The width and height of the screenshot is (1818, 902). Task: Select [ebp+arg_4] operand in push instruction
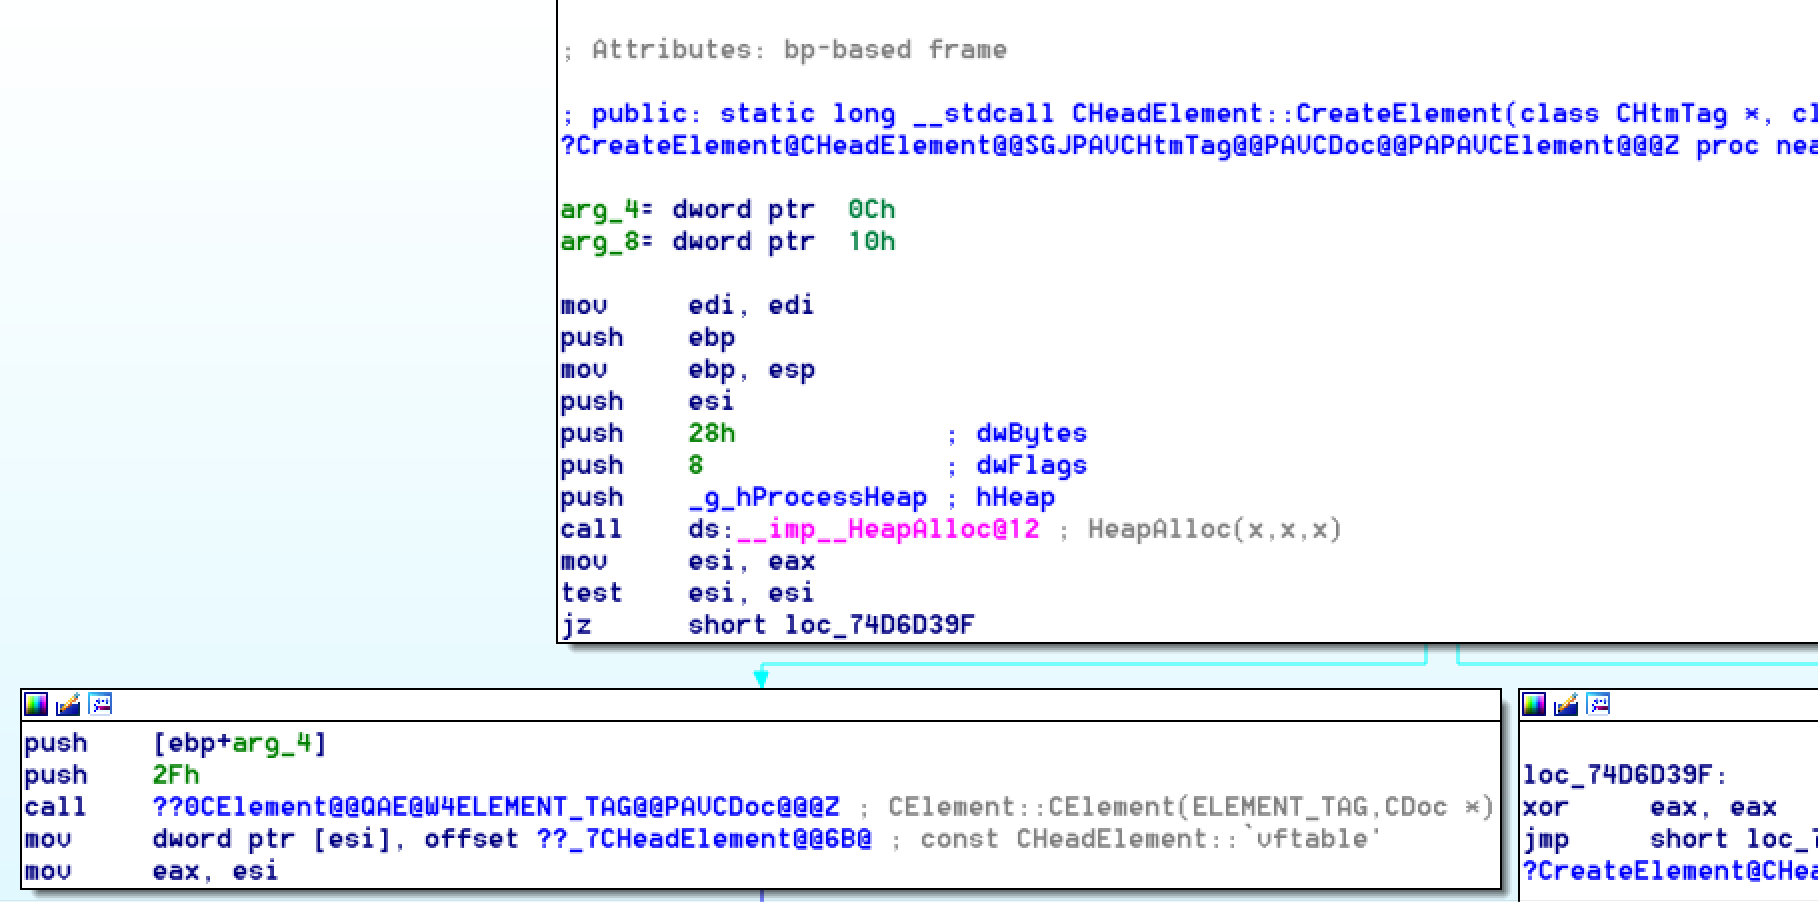point(239,743)
